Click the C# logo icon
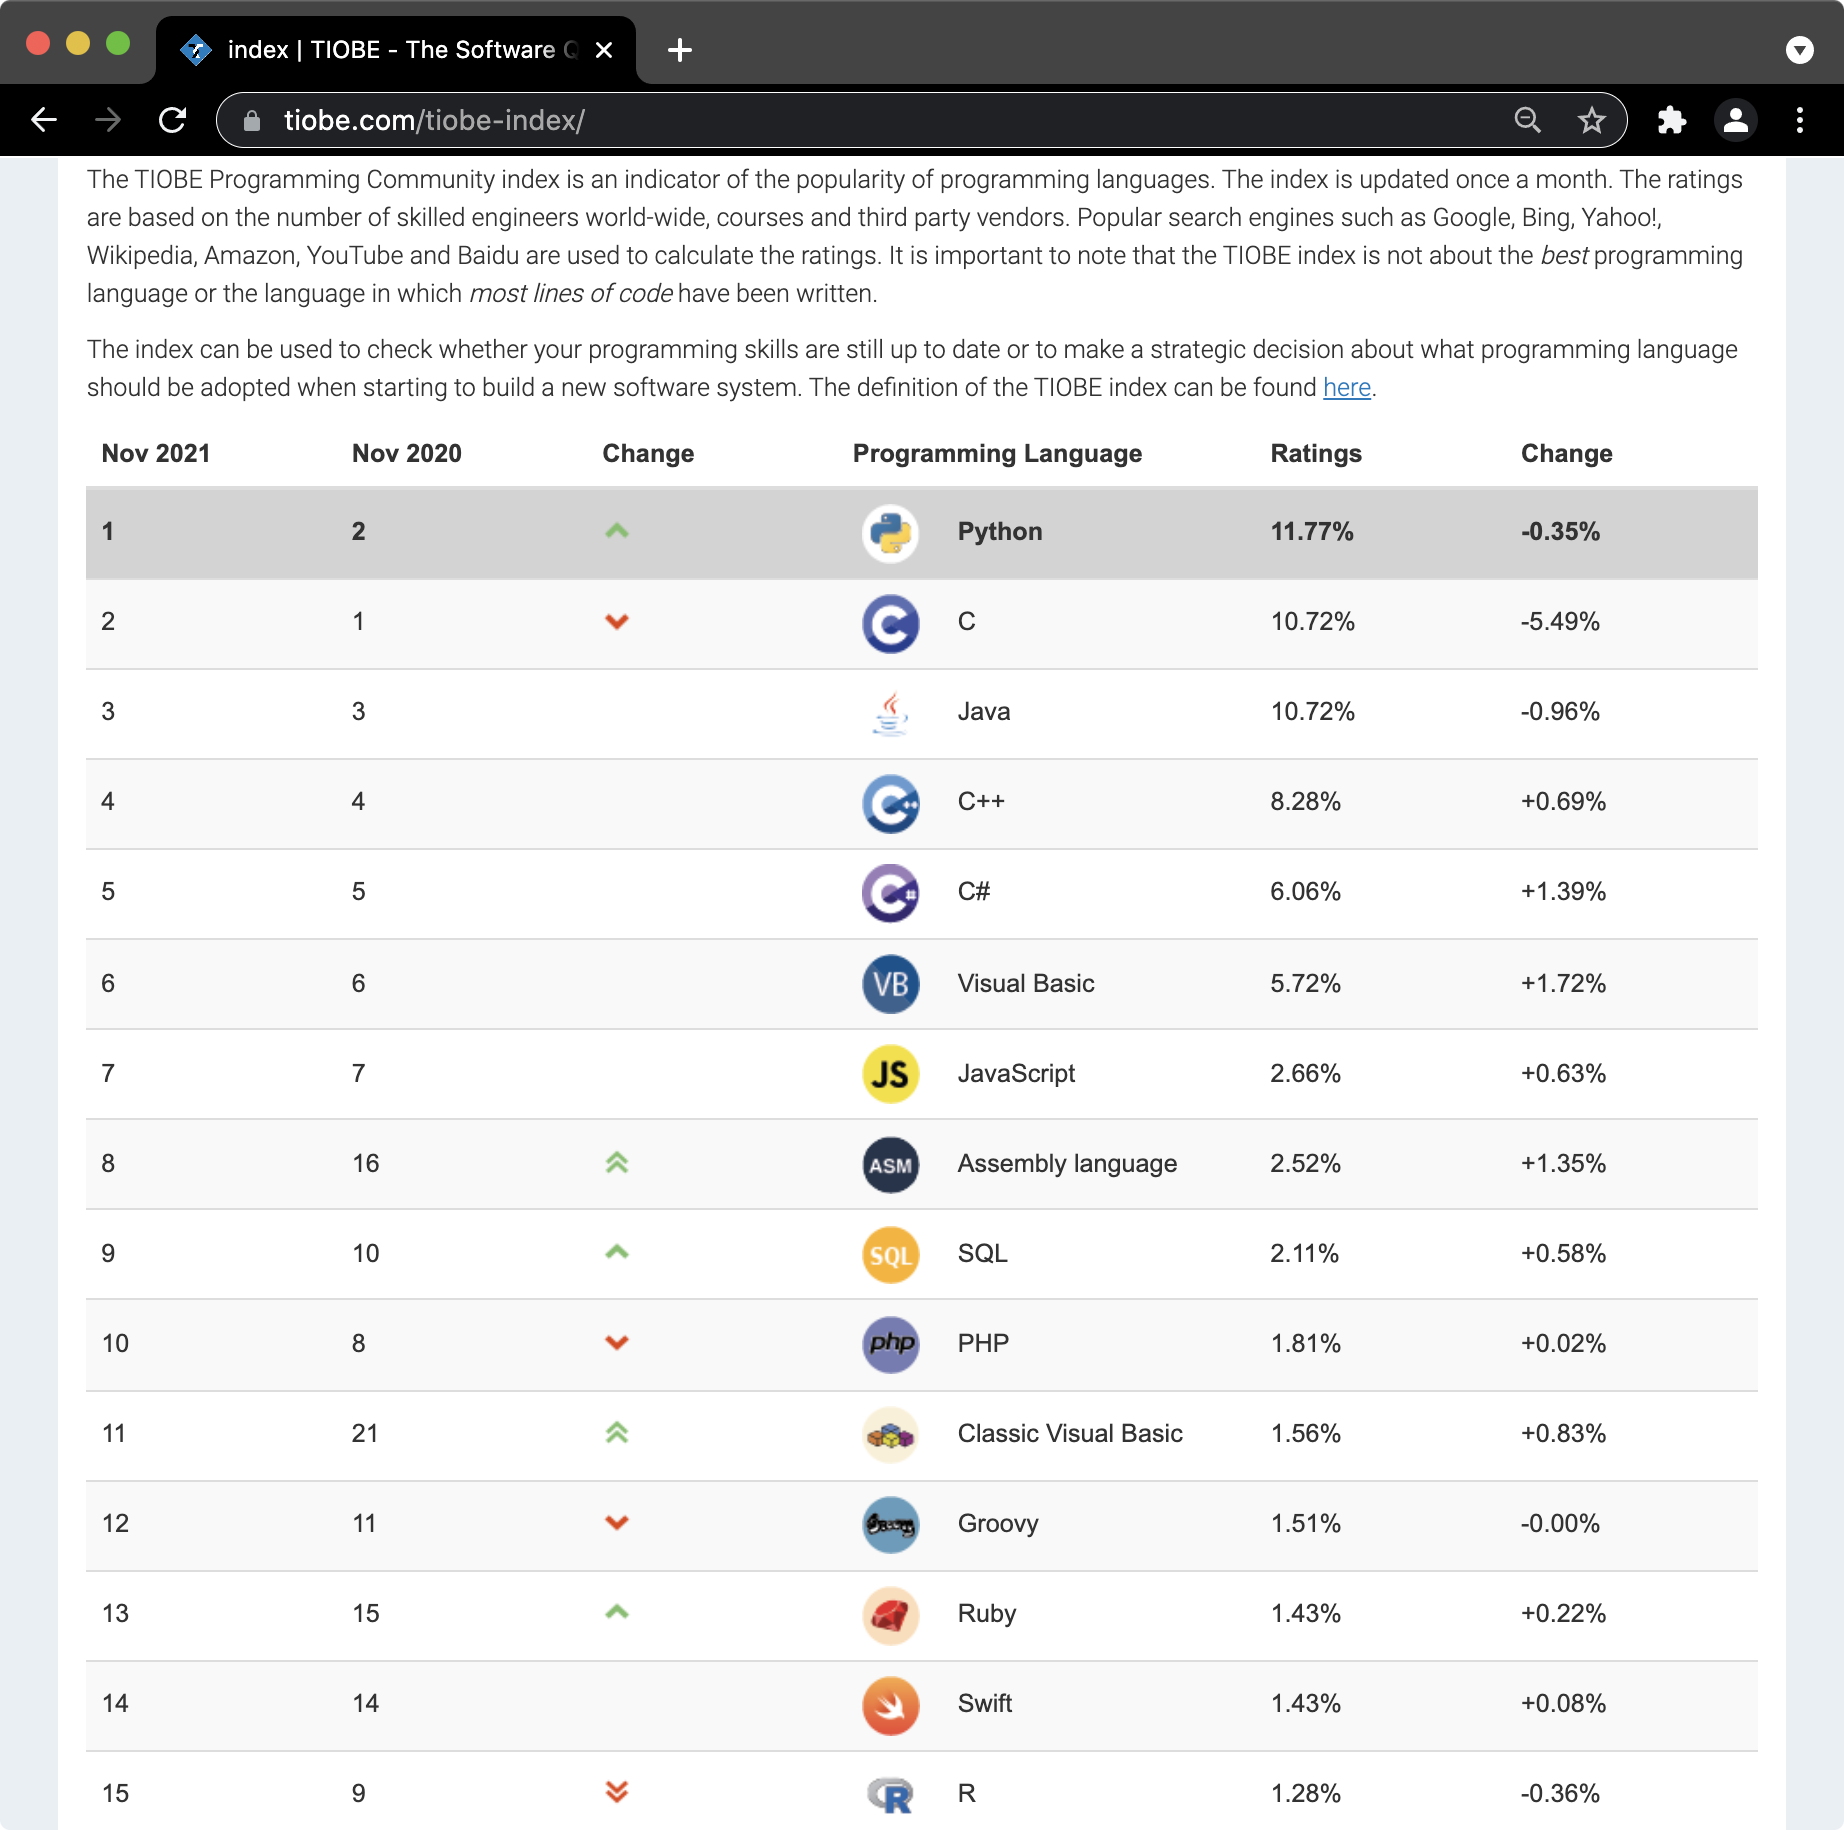 click(890, 893)
